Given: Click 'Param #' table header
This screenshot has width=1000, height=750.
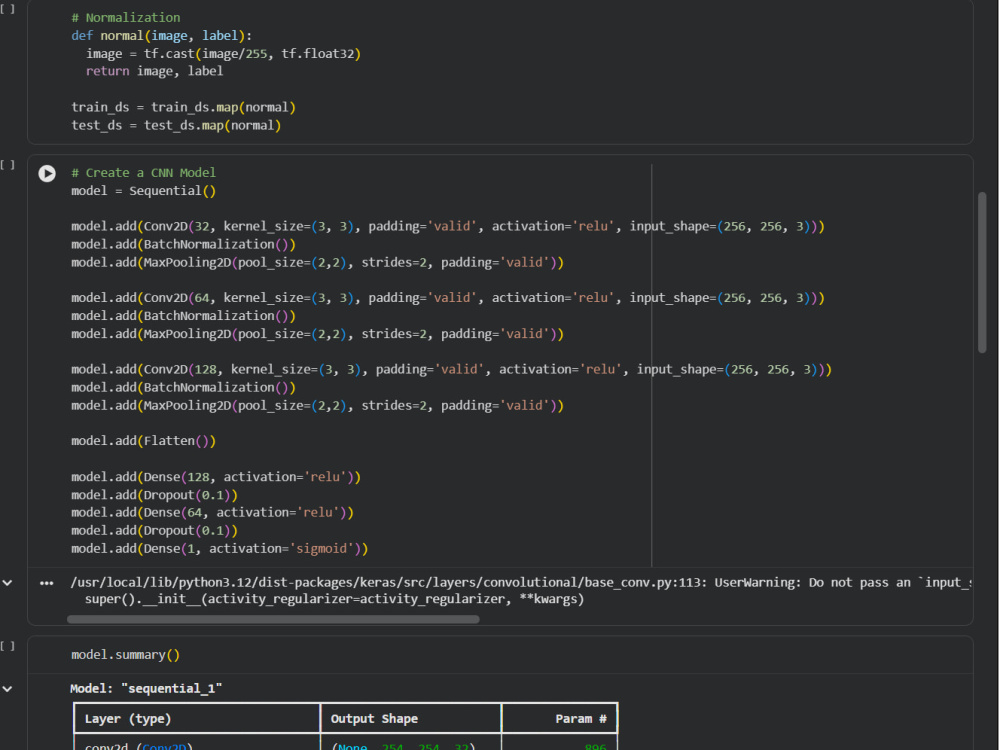Looking at the screenshot, I should (581, 719).
